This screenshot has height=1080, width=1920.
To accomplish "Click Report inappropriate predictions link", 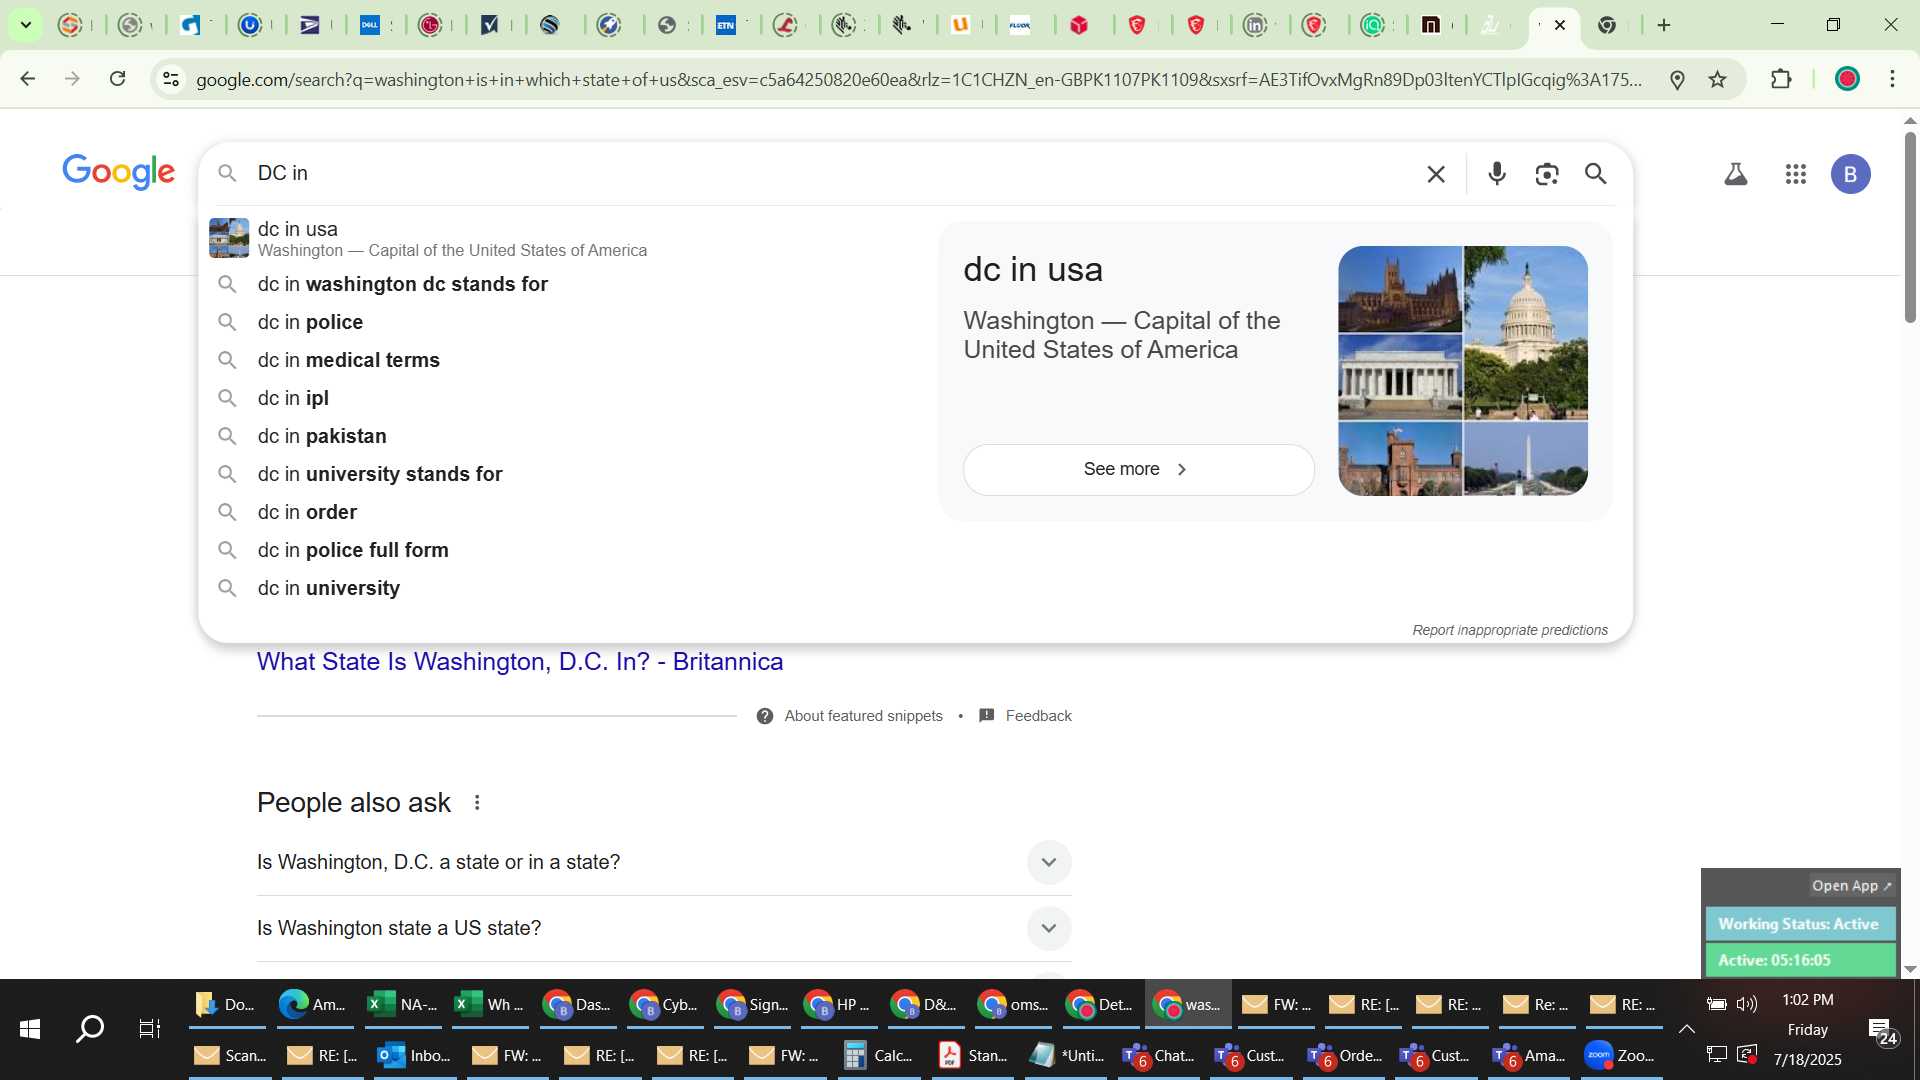I will click(x=1510, y=630).
